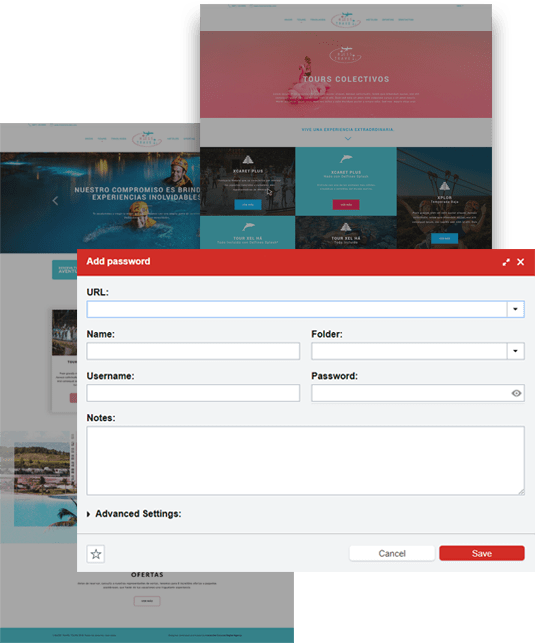Focus the Name input field
This screenshot has height=643, width=535.
tap(193, 351)
